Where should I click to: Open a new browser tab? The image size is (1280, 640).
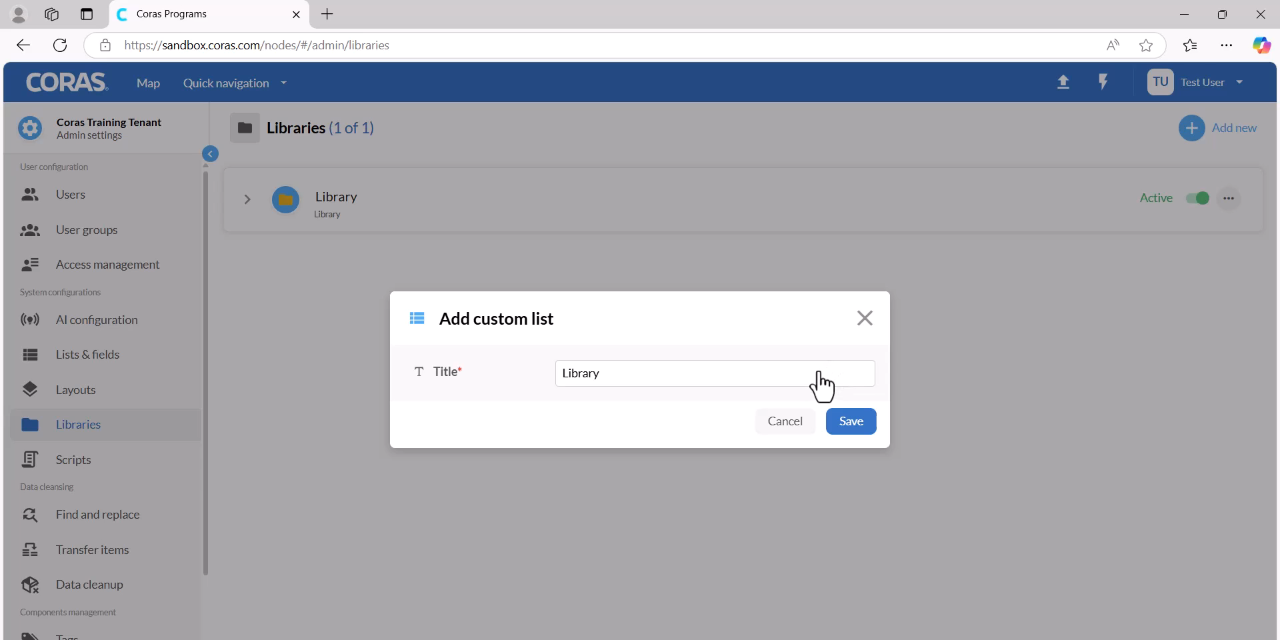327,14
